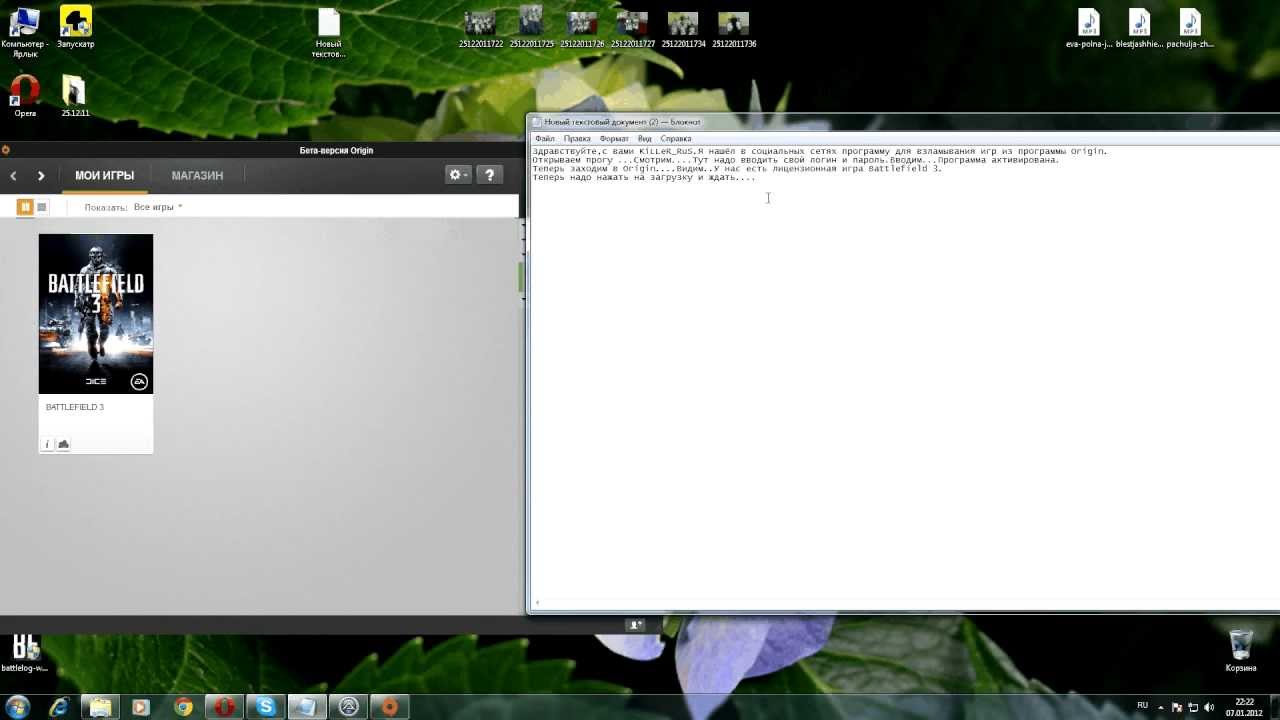Viewport: 1280px width, 720px height.
Task: Select the Запускатр desktop shortcut
Action: click(x=76, y=27)
